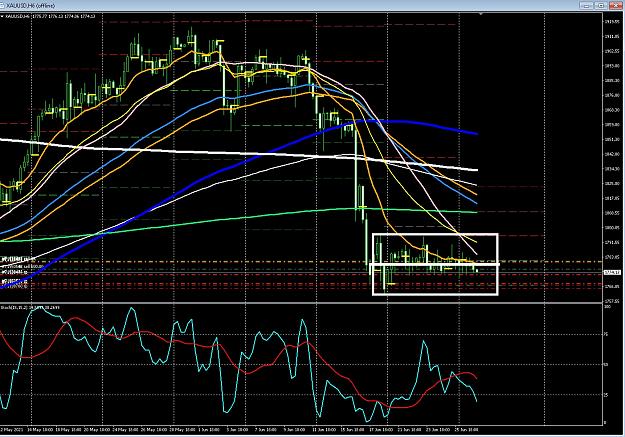
Task: Click the '1 Jun 18:00' date on the time axis
Action: 209,430
